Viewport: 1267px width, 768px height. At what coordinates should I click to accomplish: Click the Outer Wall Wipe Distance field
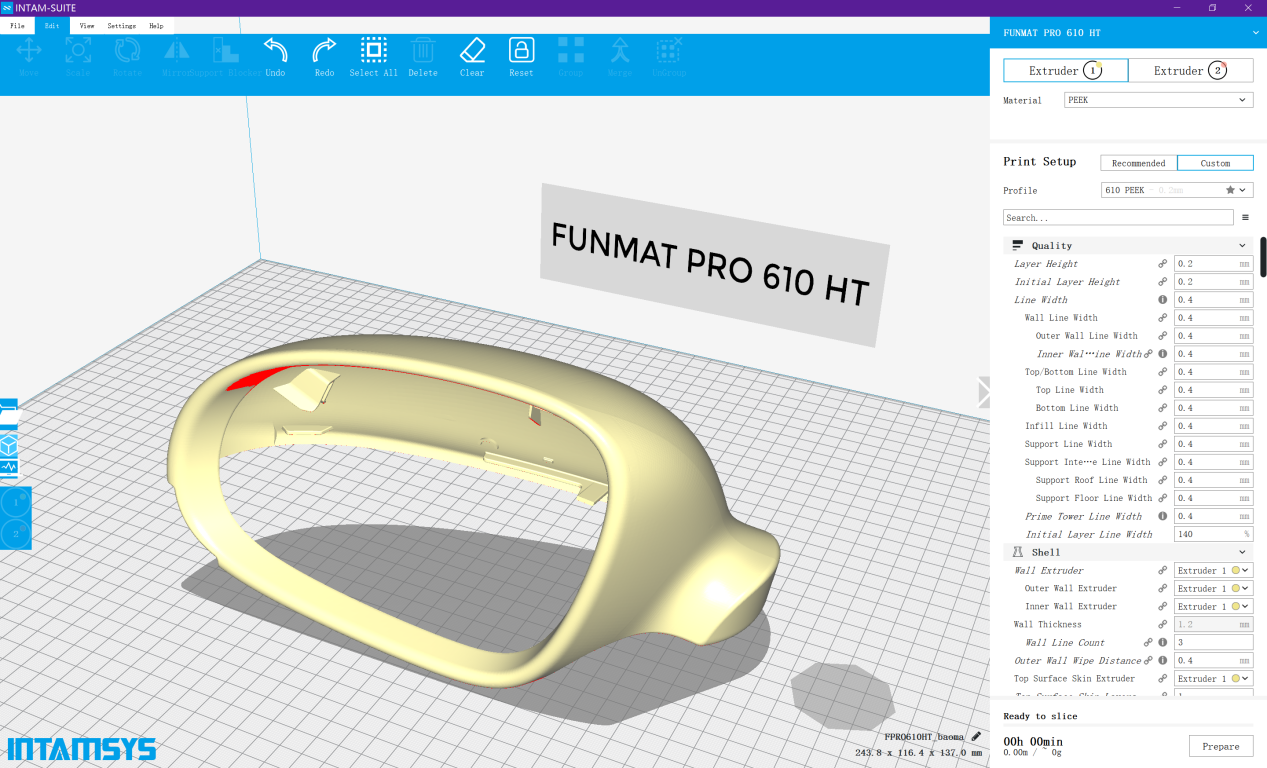coord(1213,660)
